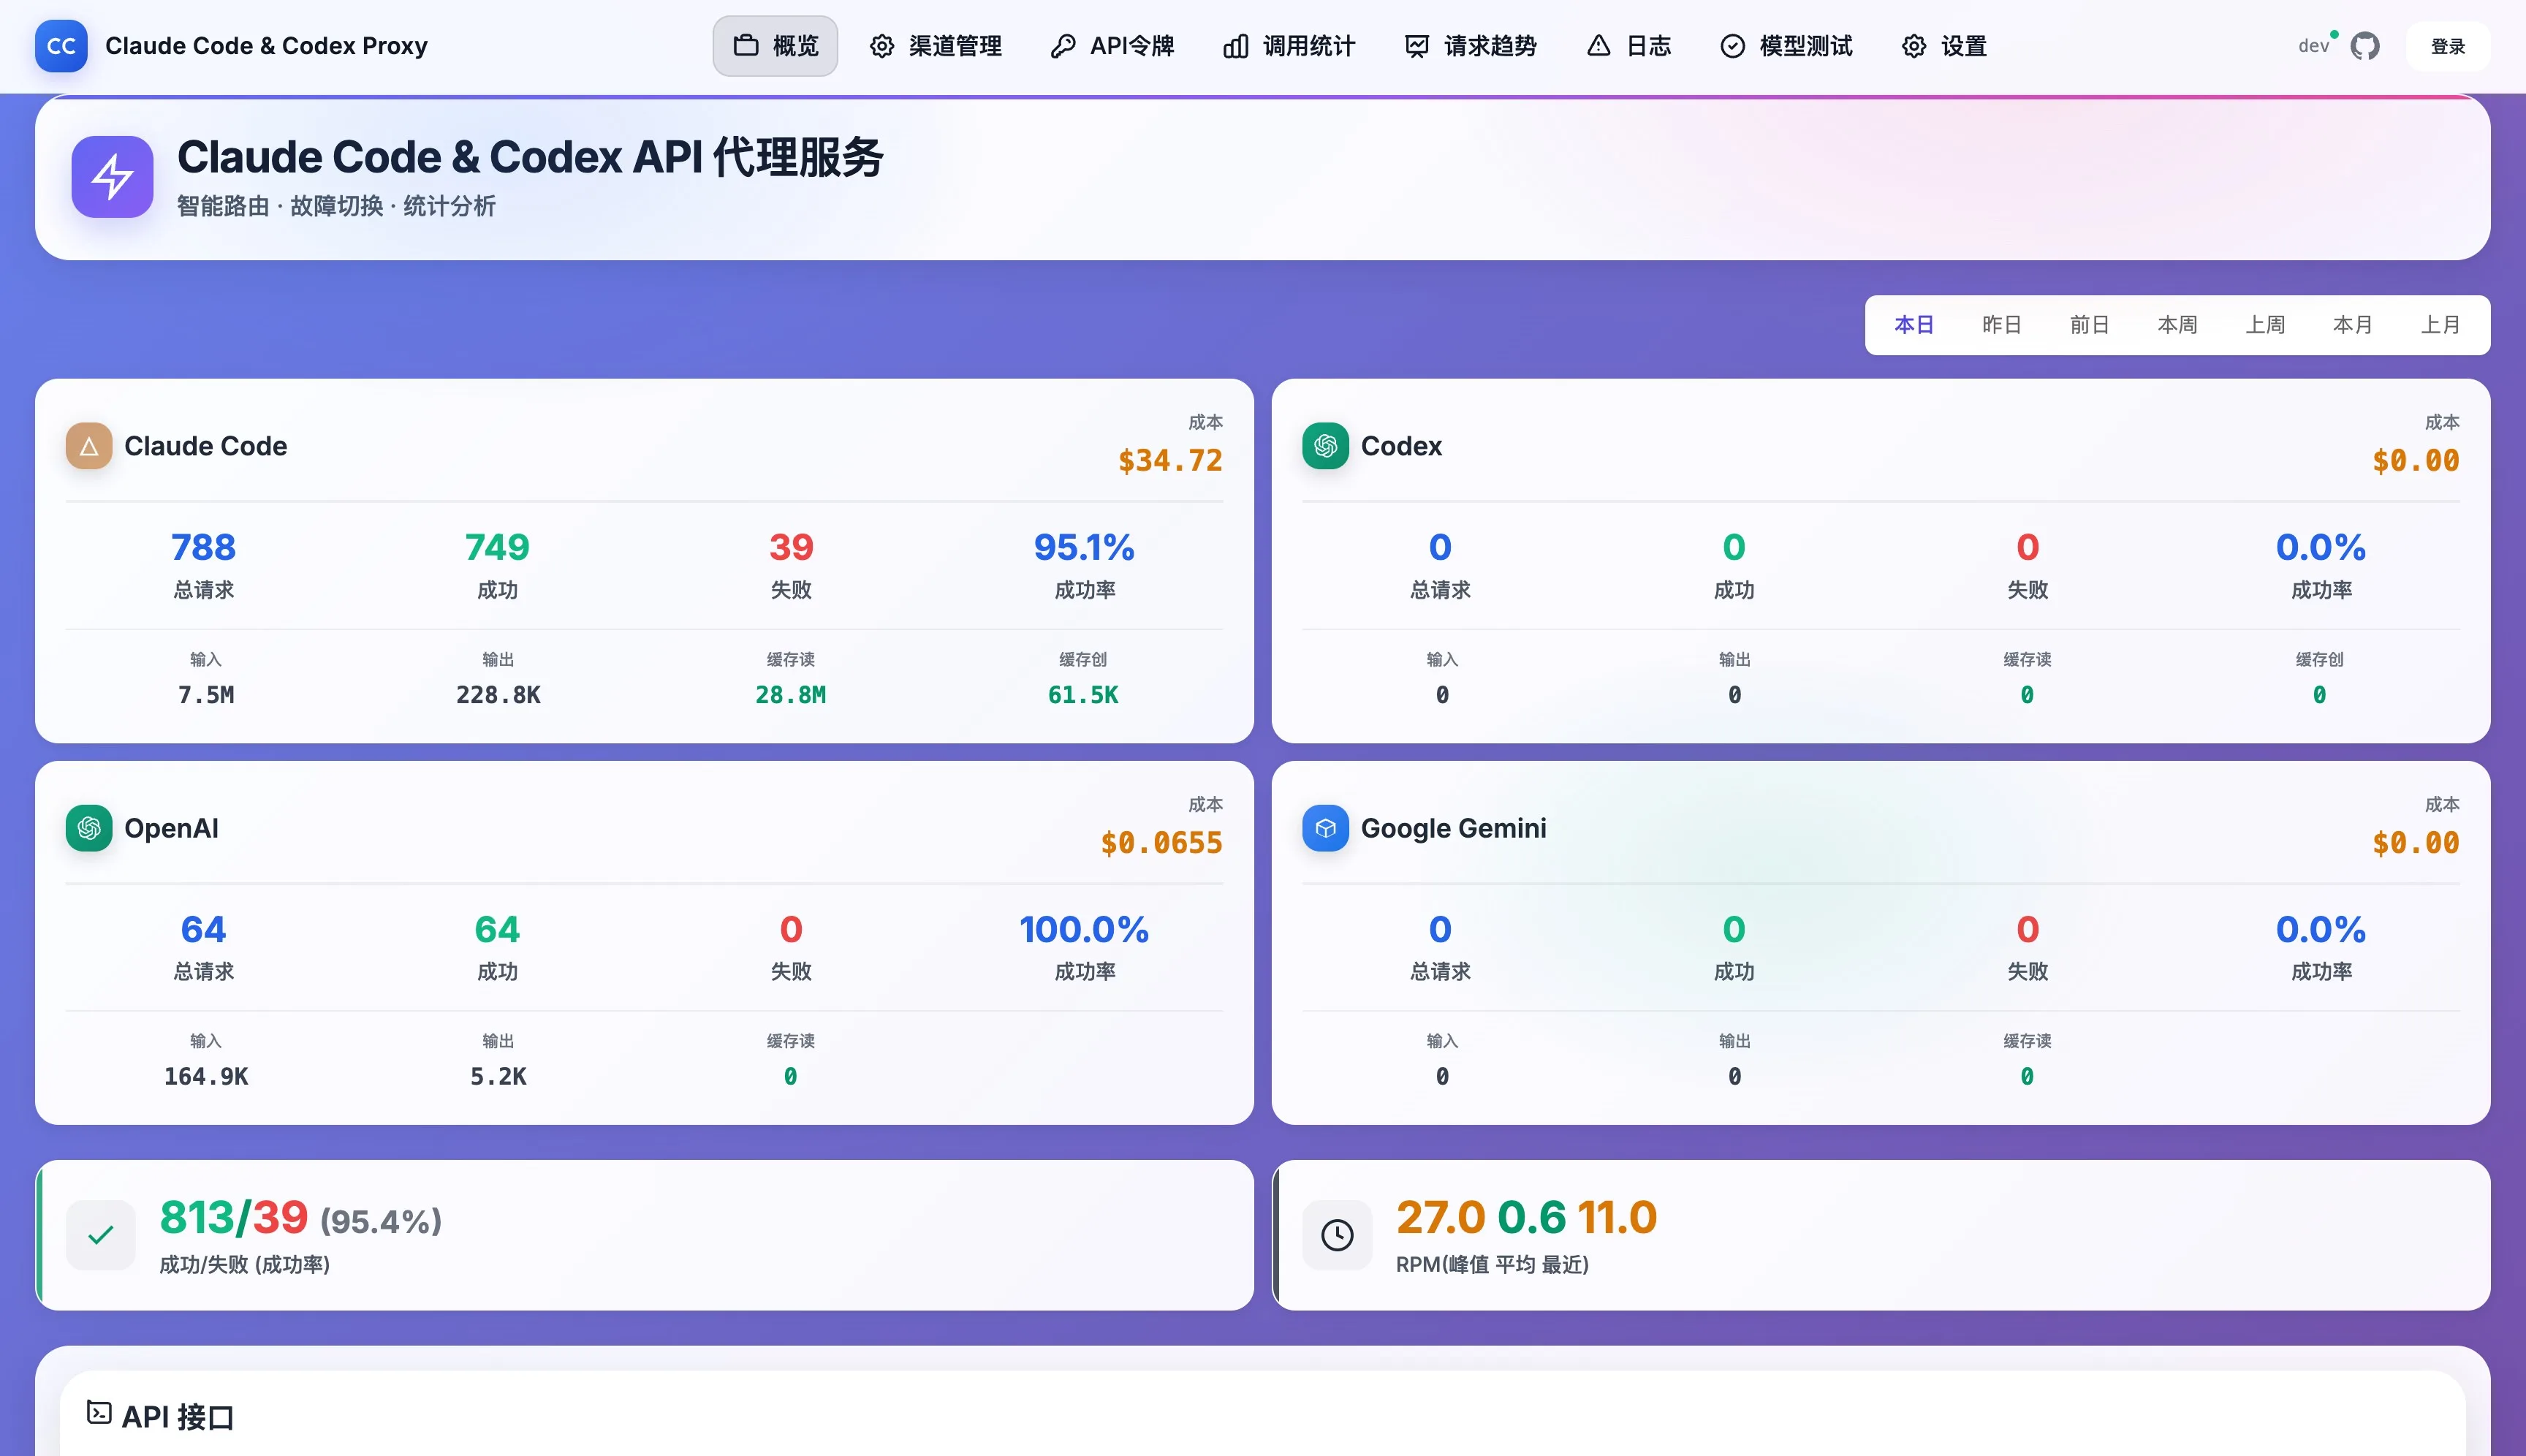Click the dev version label
Viewport: 2526px width, 1456px height.
(x=2314, y=46)
